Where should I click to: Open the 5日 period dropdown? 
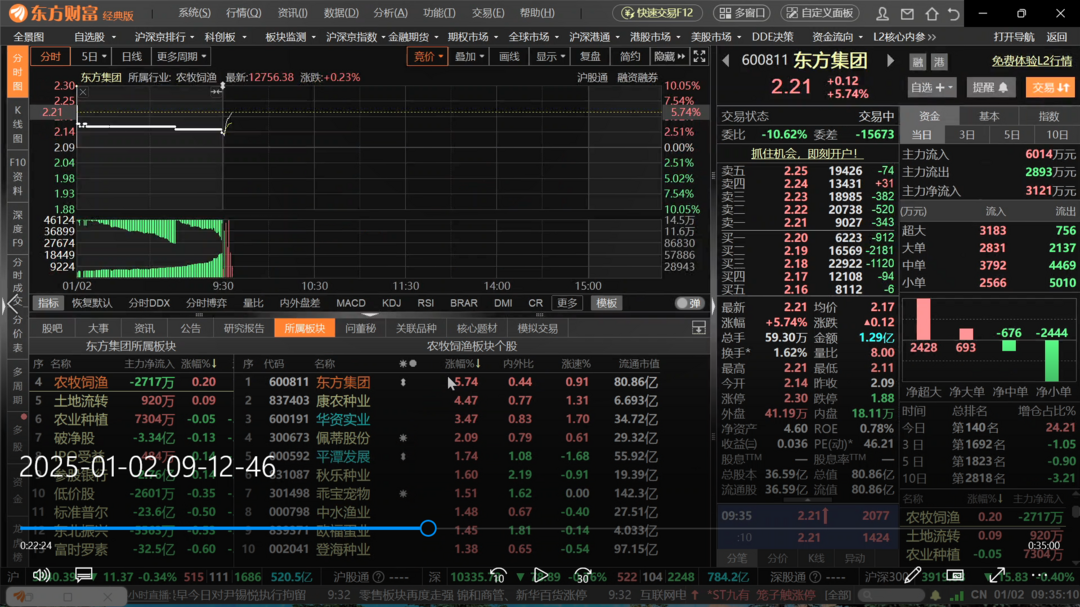(94, 56)
